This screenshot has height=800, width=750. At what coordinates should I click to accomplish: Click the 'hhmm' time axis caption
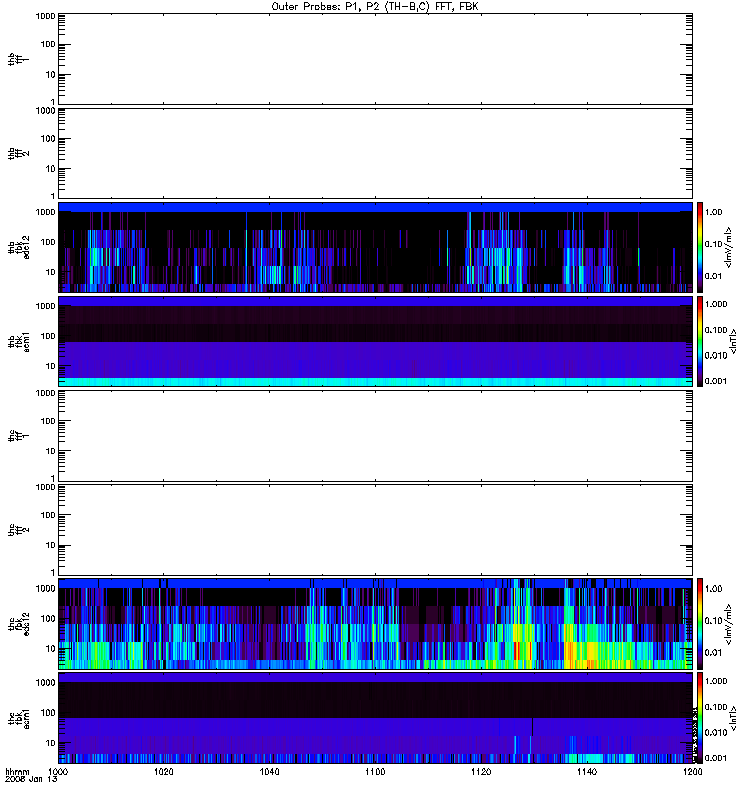click(x=17, y=772)
